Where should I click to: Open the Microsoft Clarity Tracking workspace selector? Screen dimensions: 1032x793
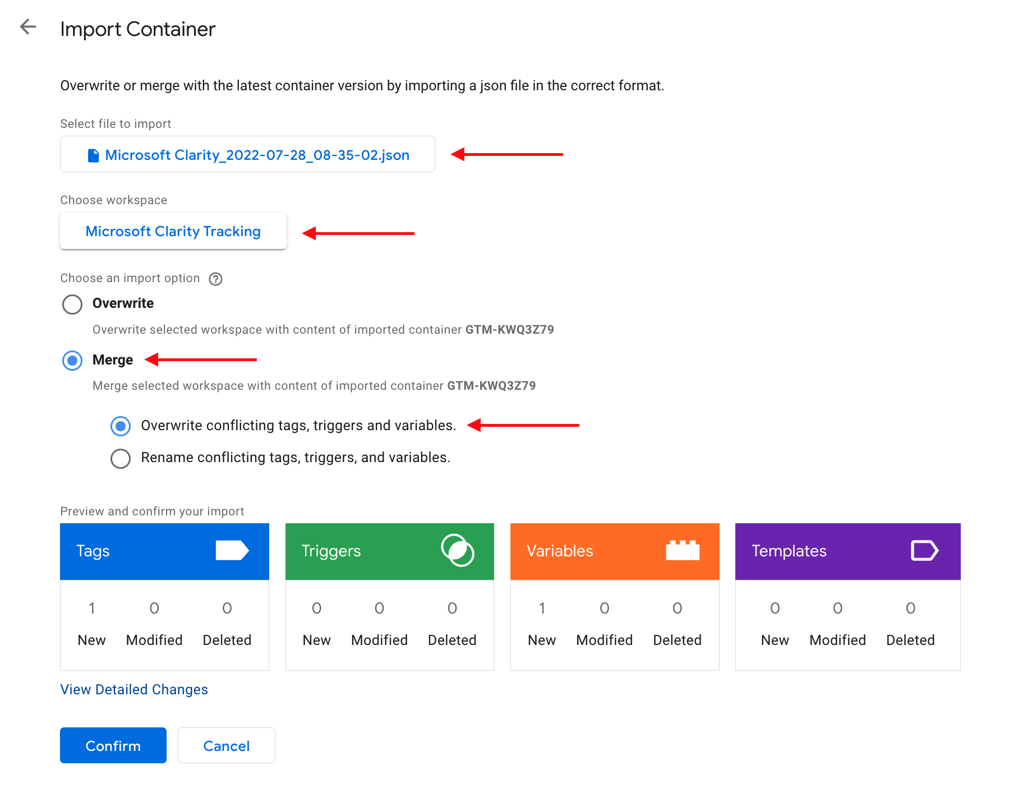pyautogui.click(x=173, y=231)
